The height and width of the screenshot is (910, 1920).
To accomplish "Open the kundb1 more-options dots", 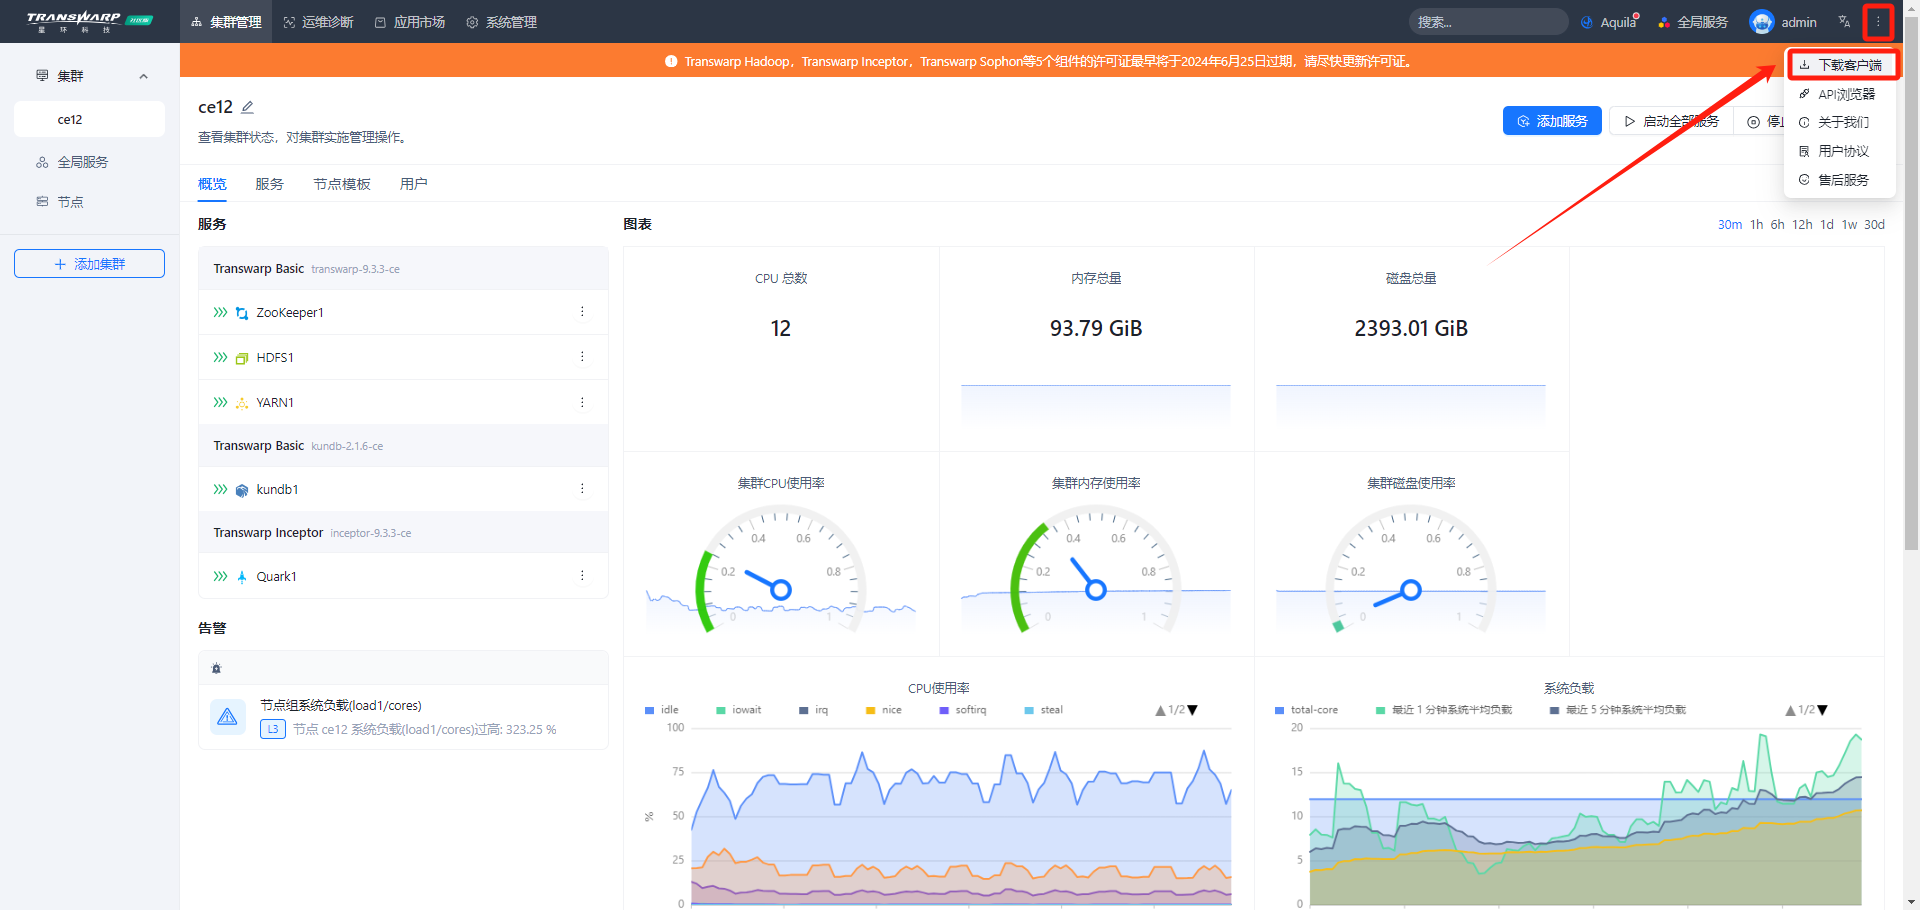I will pyautogui.click(x=582, y=489).
